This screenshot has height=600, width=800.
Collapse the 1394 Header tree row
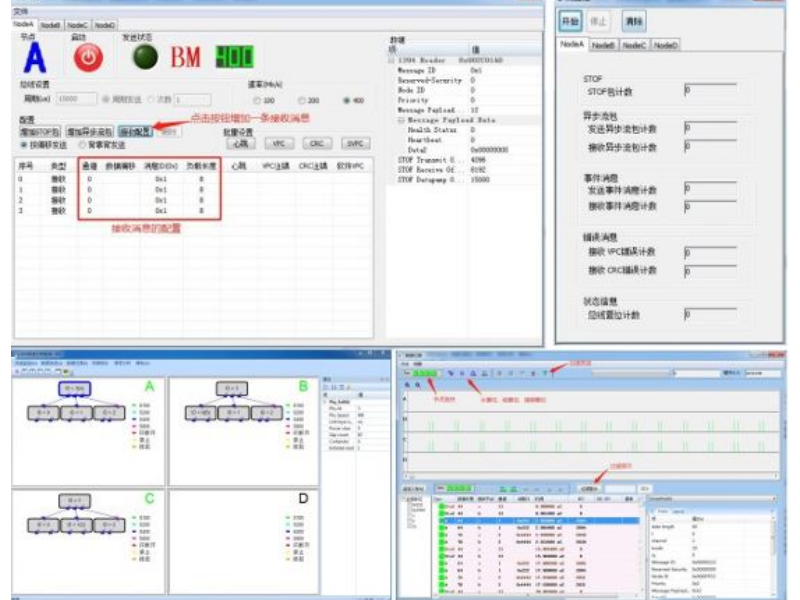coord(391,61)
